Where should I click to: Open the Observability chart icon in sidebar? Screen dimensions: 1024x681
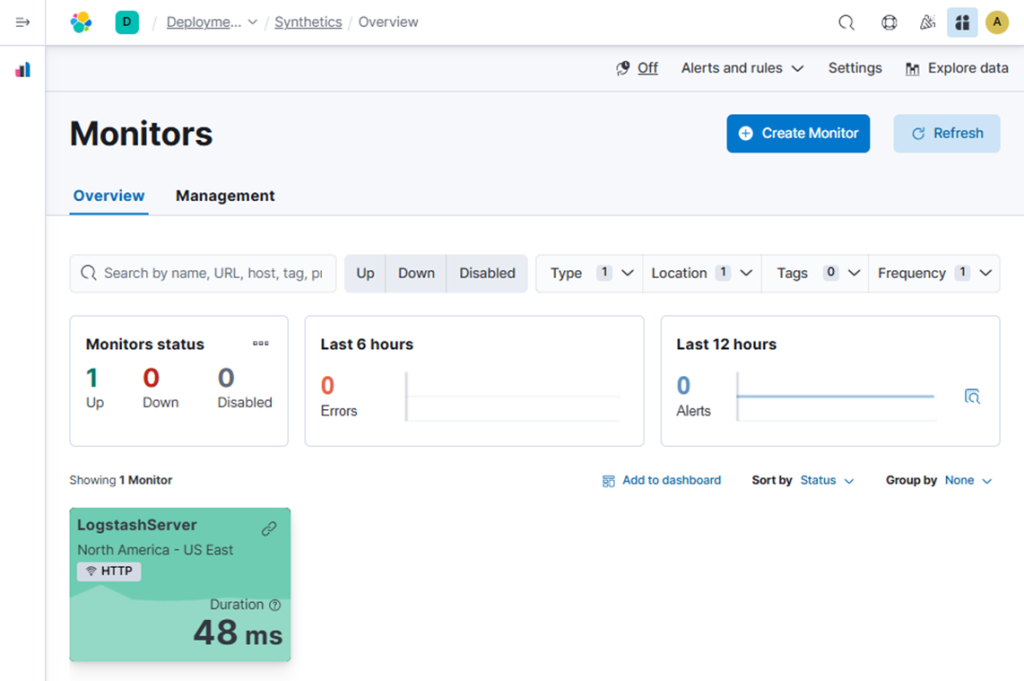pyautogui.click(x=23, y=70)
